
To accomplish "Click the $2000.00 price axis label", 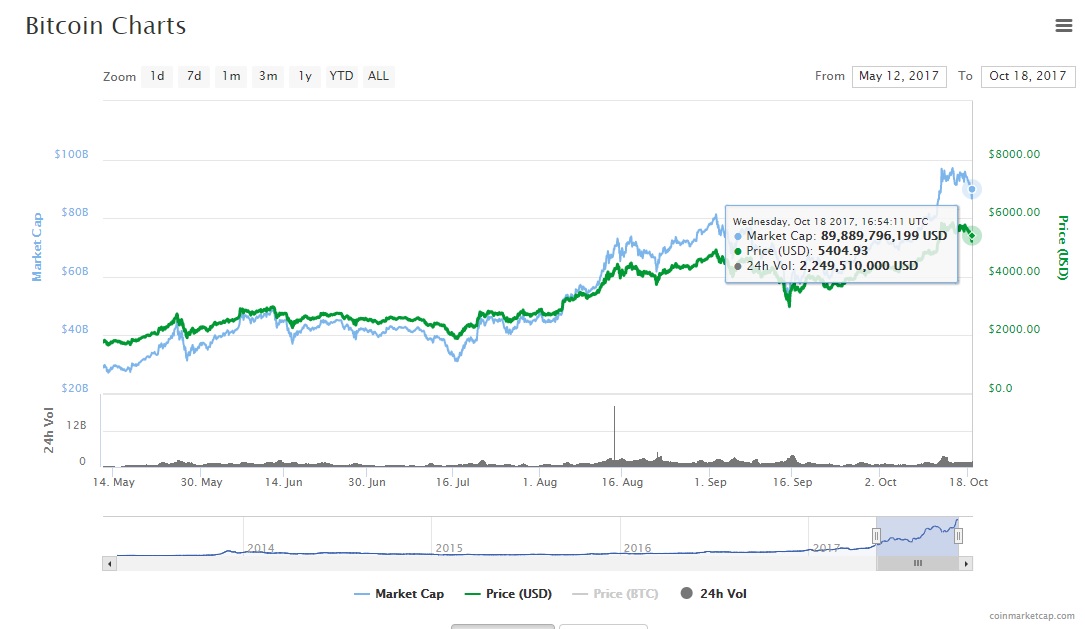I will (1014, 329).
